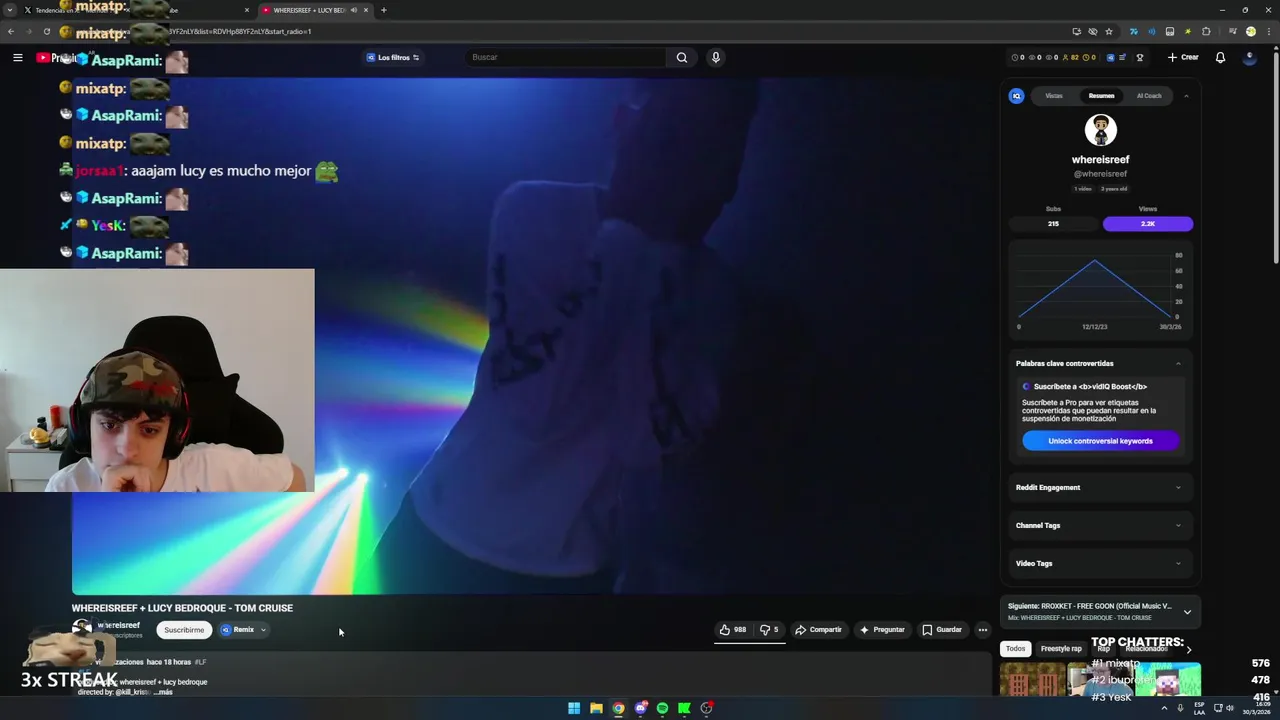The width and height of the screenshot is (1280, 720).
Task: Open the YouTube hamburger guide menu
Action: (x=17, y=57)
